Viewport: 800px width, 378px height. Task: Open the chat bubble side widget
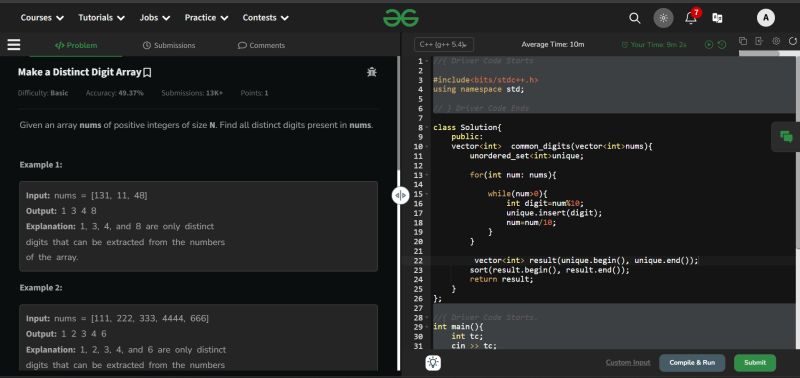pos(786,136)
